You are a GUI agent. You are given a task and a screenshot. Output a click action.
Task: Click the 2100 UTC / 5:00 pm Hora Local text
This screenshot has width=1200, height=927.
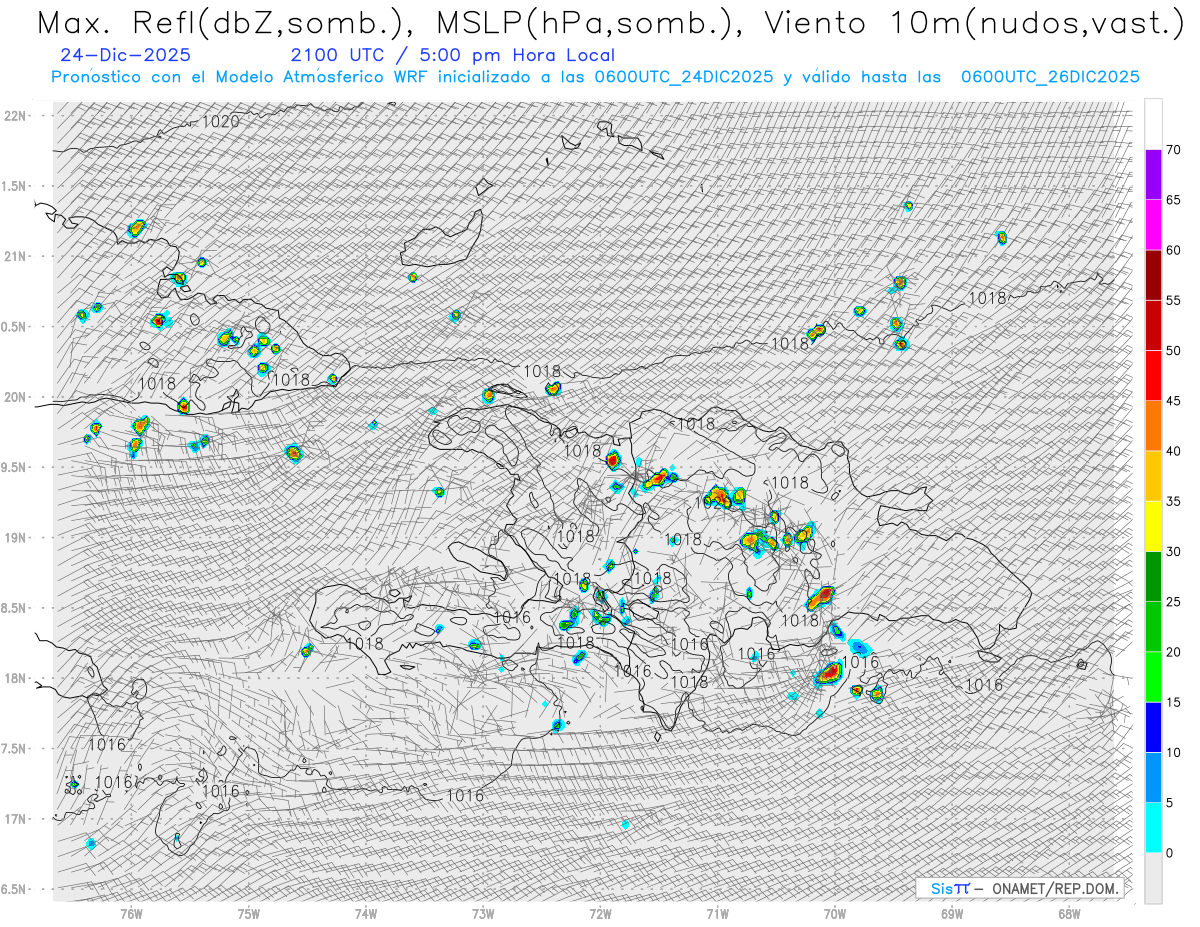(453, 56)
